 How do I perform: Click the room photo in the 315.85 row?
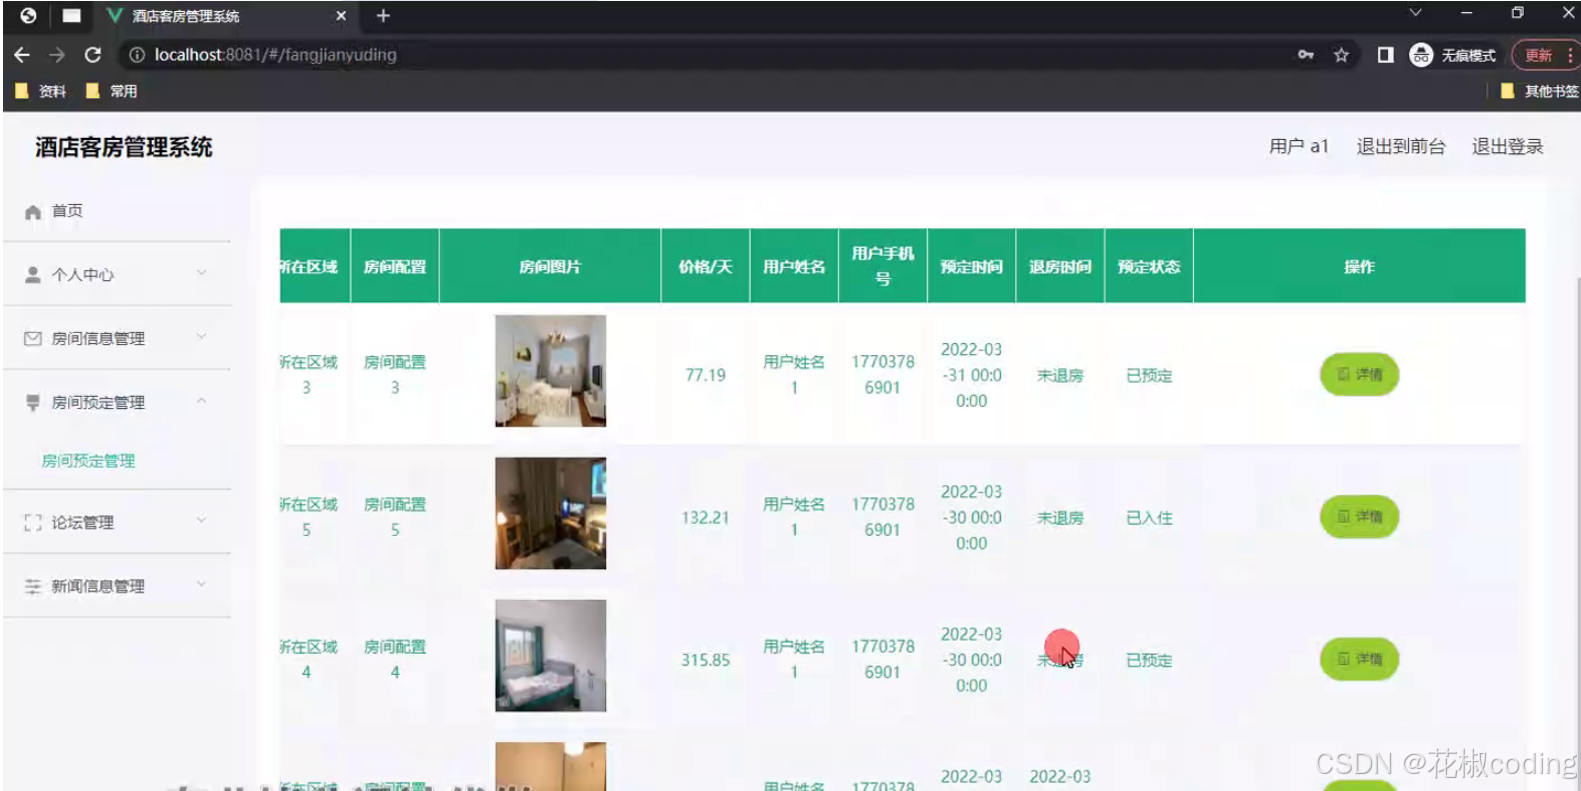[551, 656]
